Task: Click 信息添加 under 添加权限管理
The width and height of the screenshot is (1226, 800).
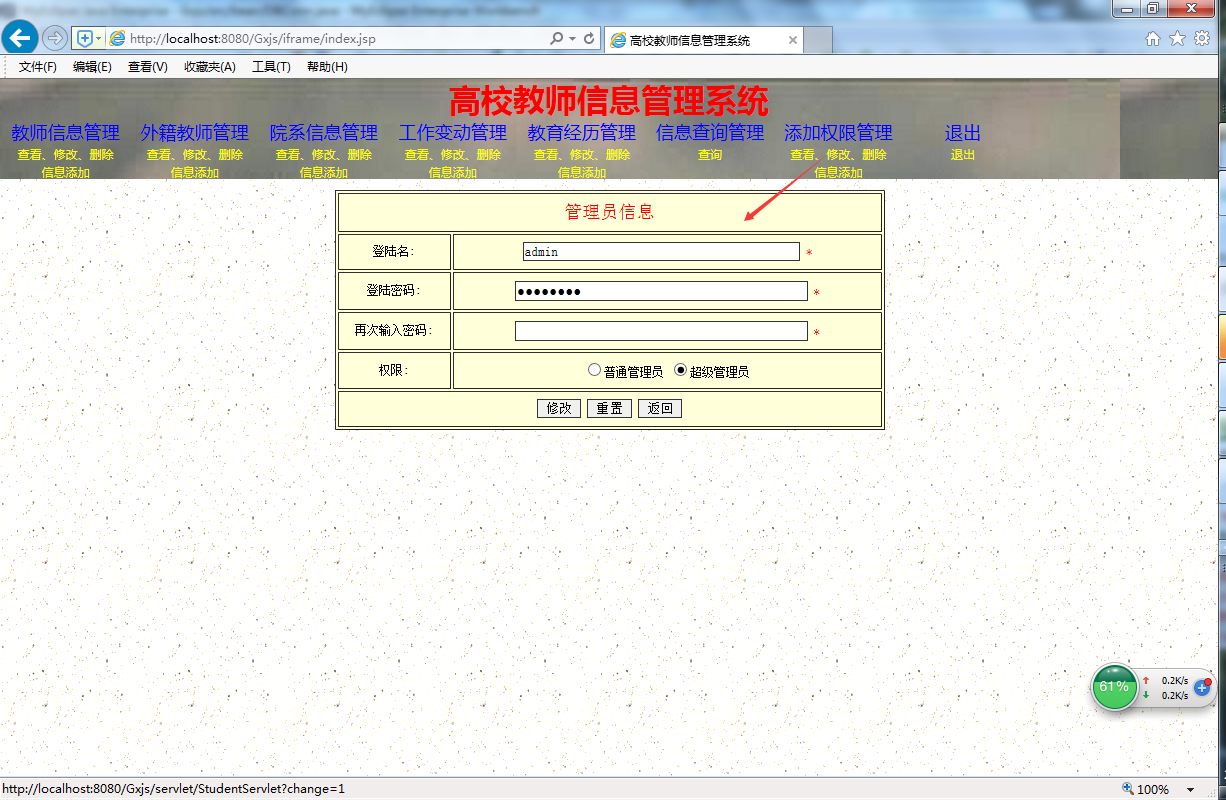Action: click(838, 173)
